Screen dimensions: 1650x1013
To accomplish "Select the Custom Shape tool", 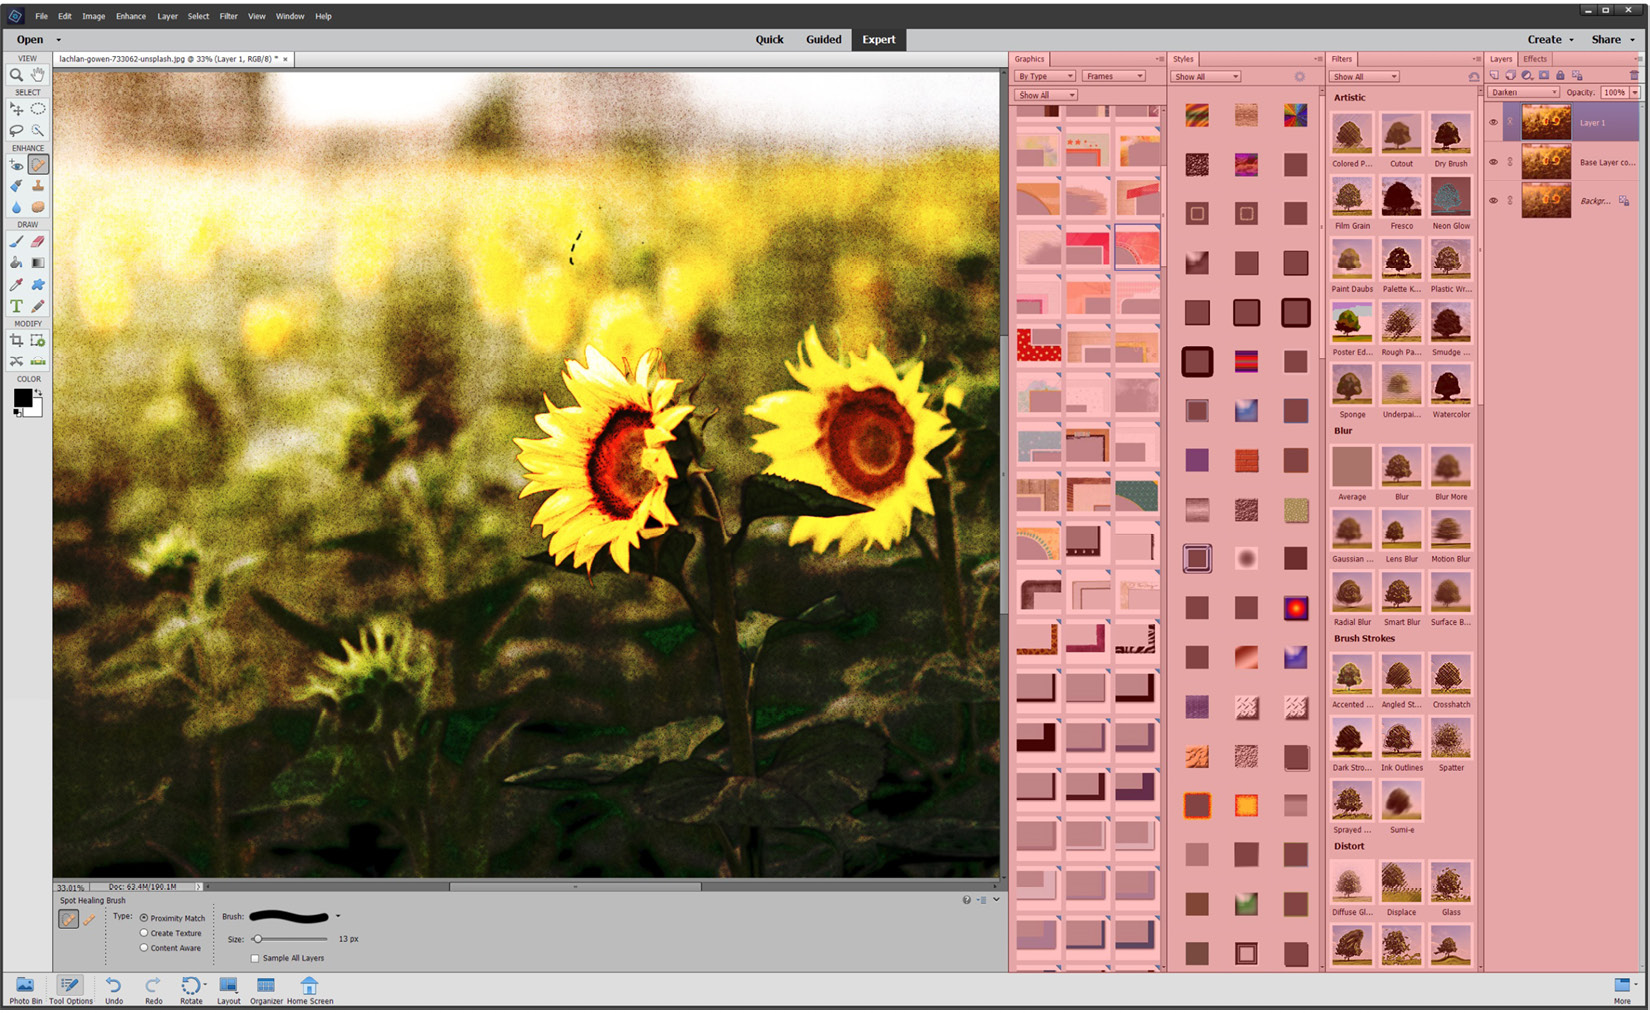I will pos(38,285).
